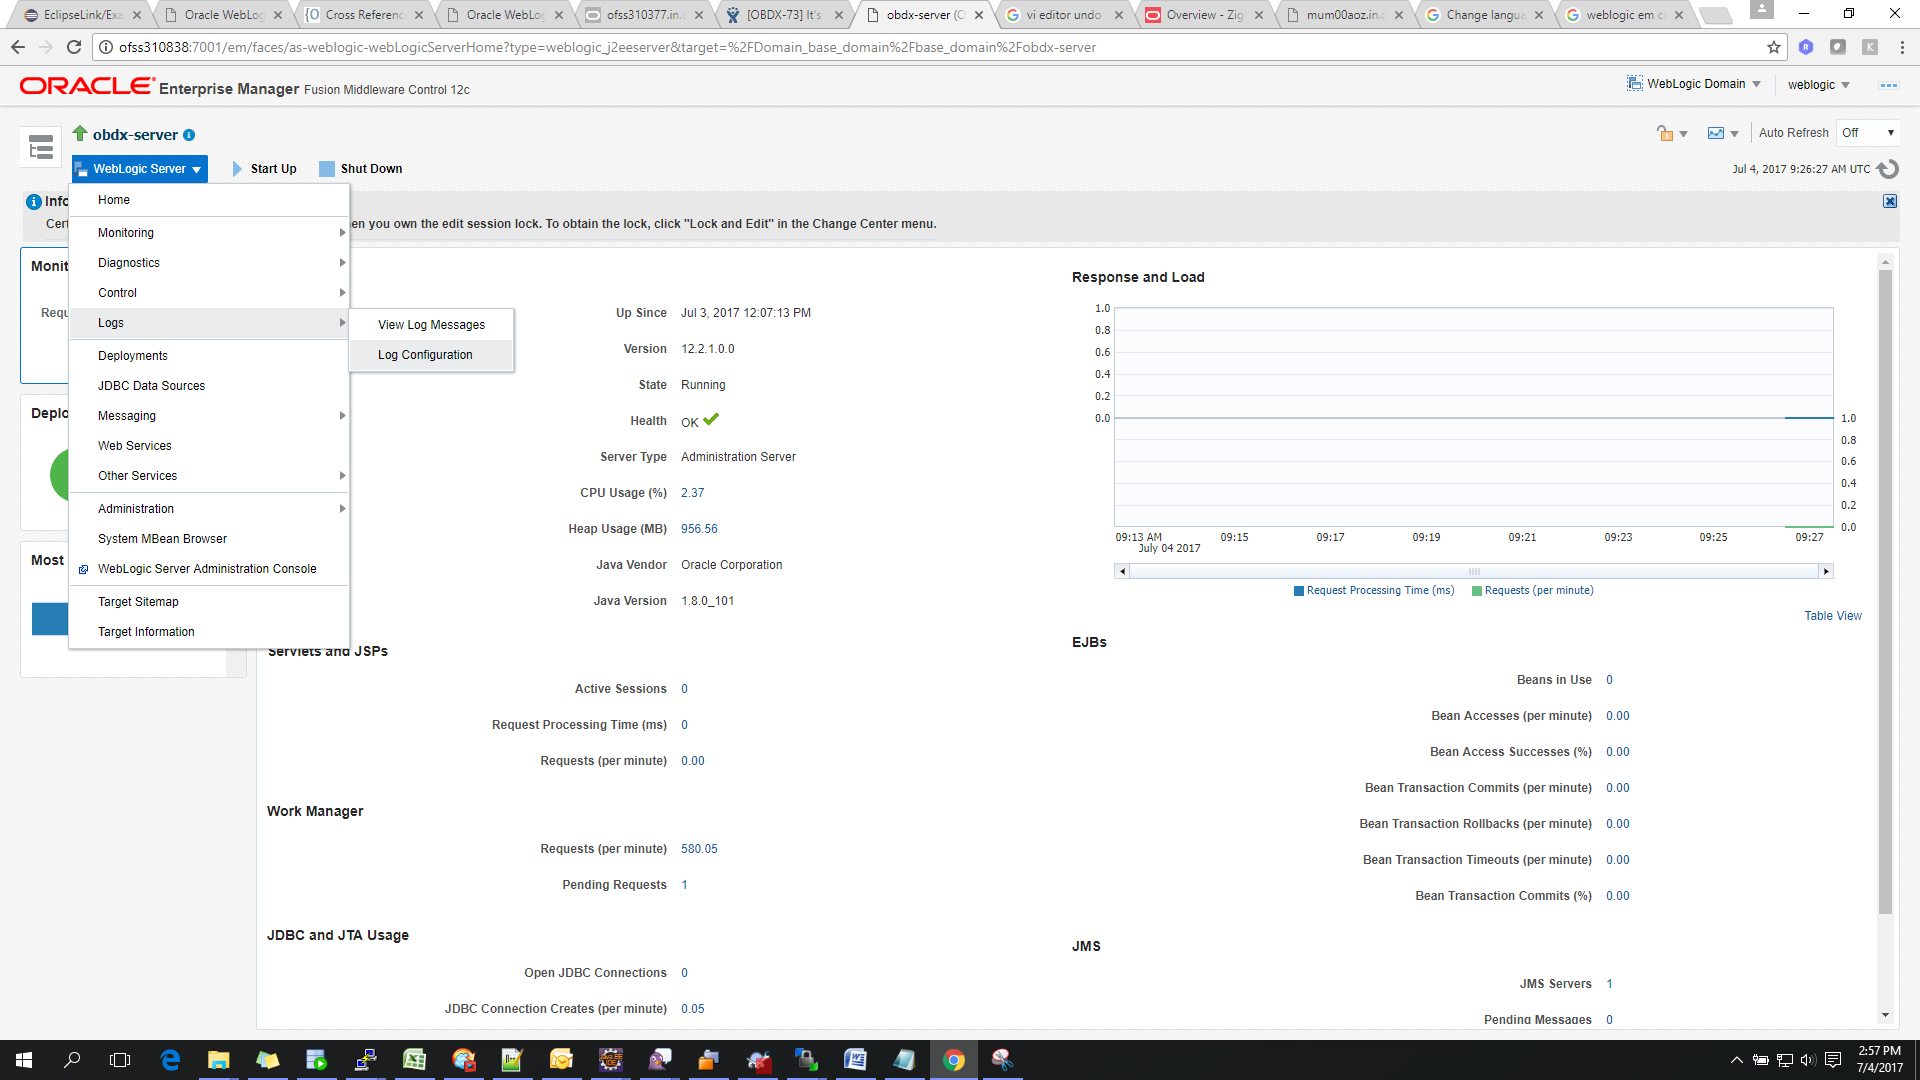Image resolution: width=1920 pixels, height=1080 pixels.
Task: Click the Start Up button
Action: pos(265,169)
